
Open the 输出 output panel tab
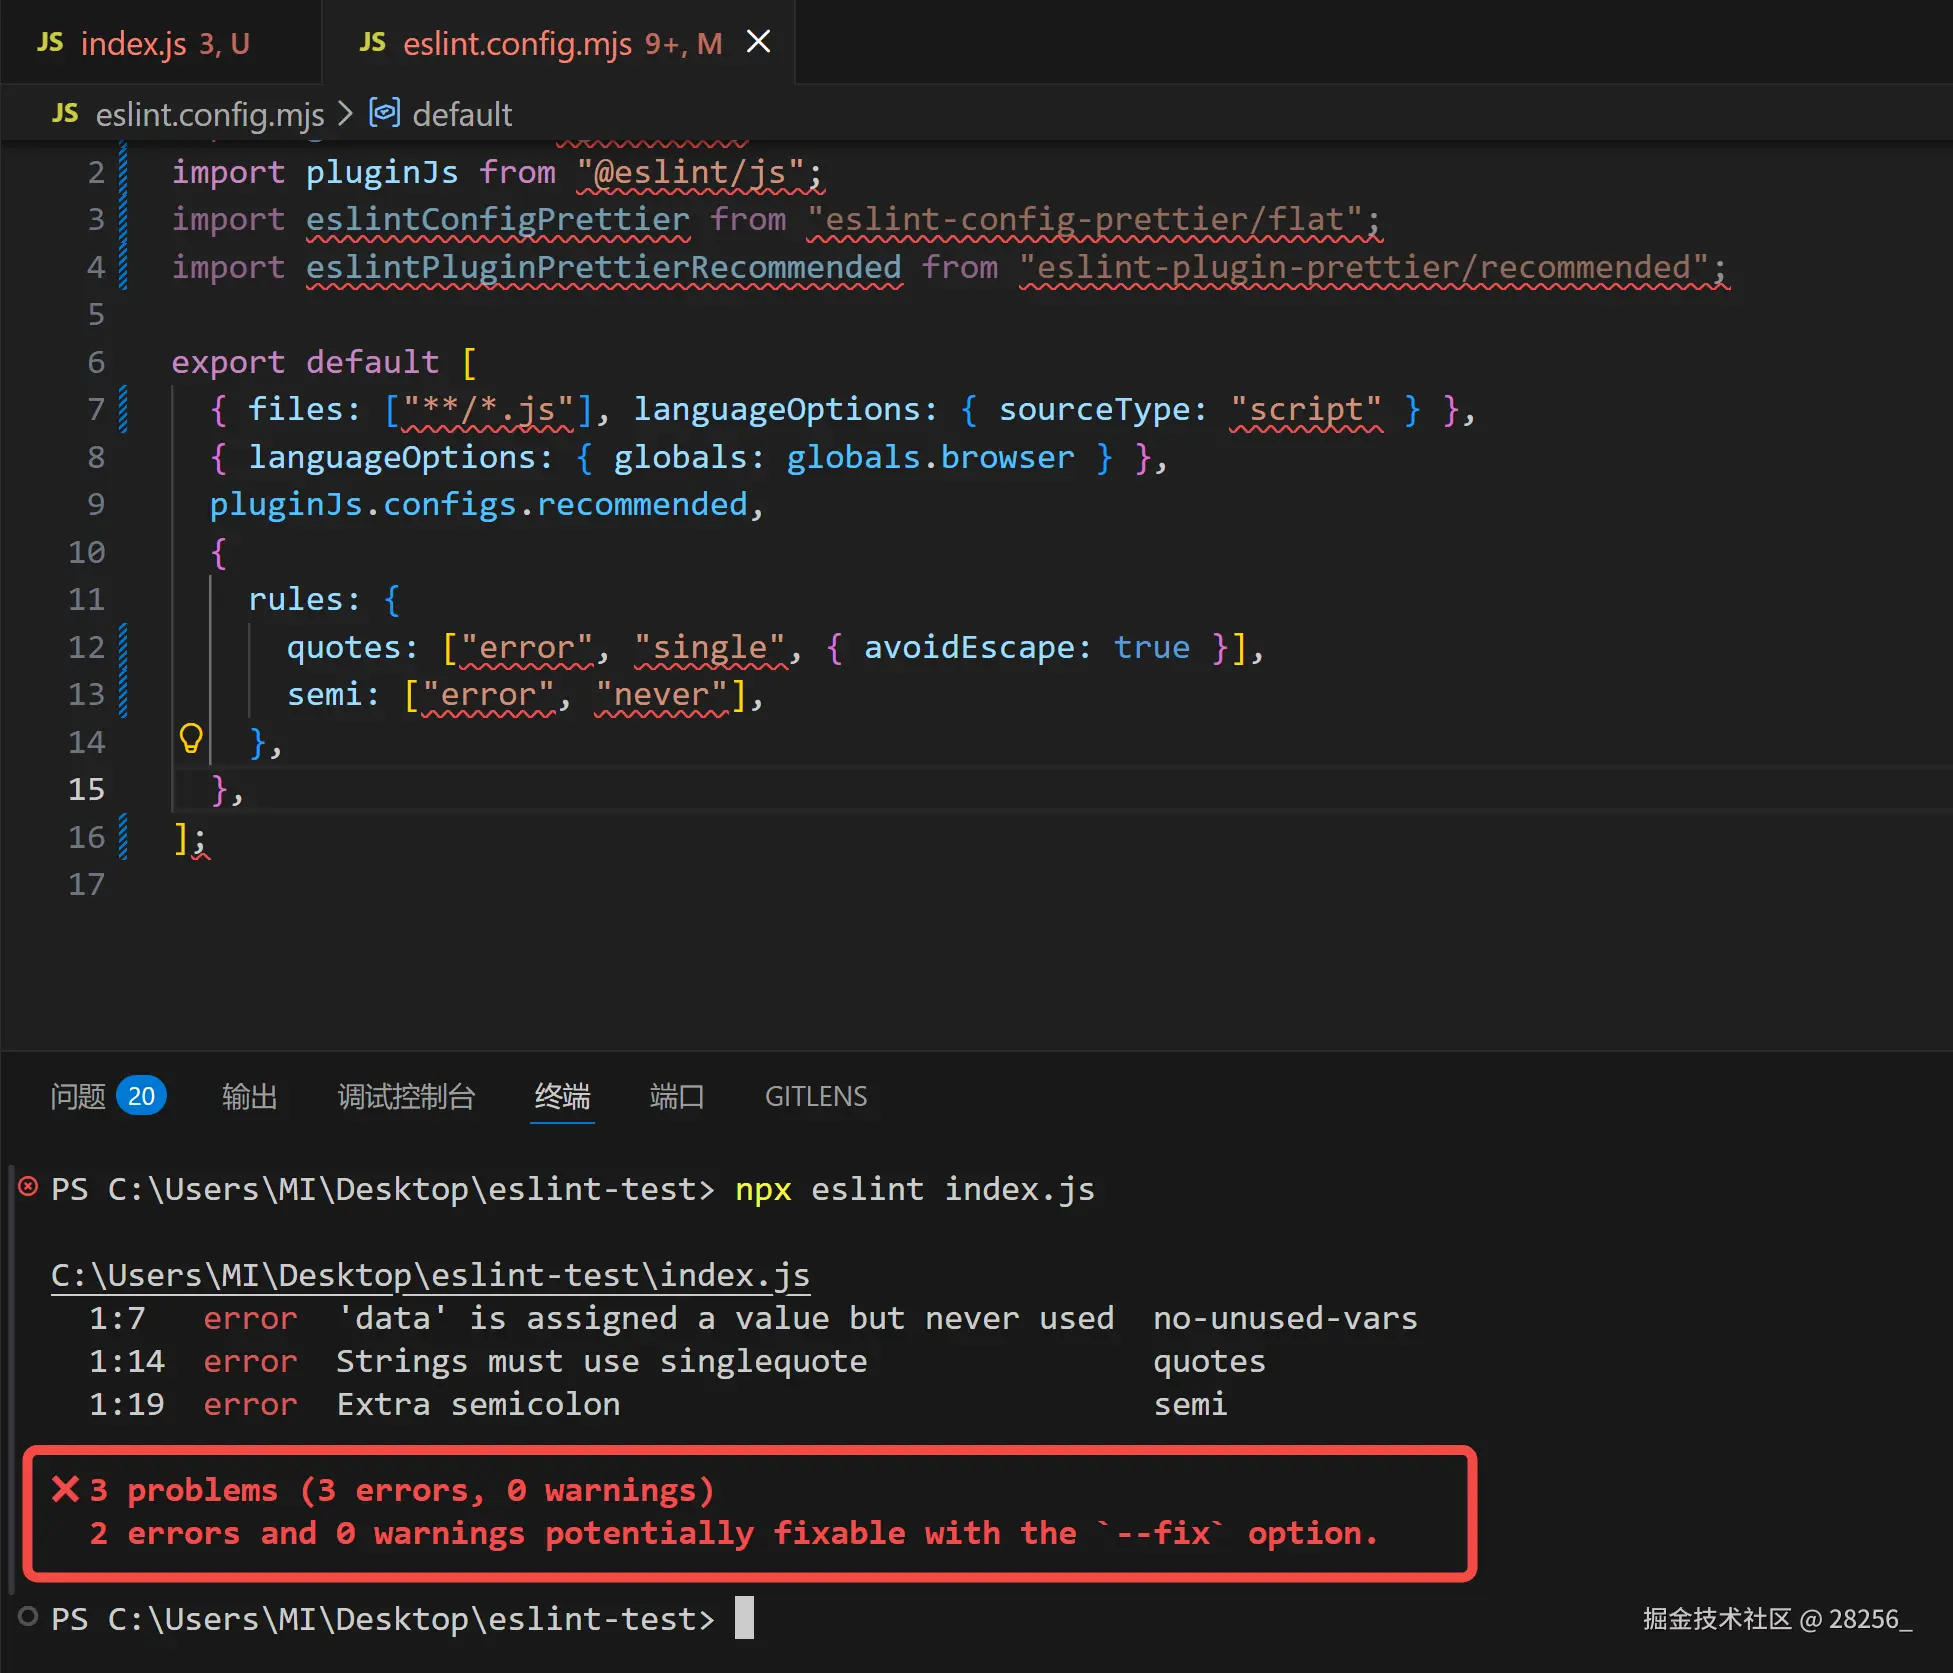pyautogui.click(x=249, y=1096)
